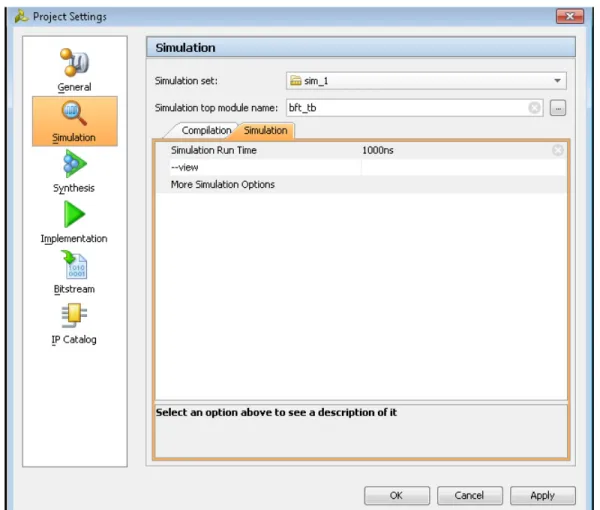Switch to the Compilation tab

[x=206, y=130]
